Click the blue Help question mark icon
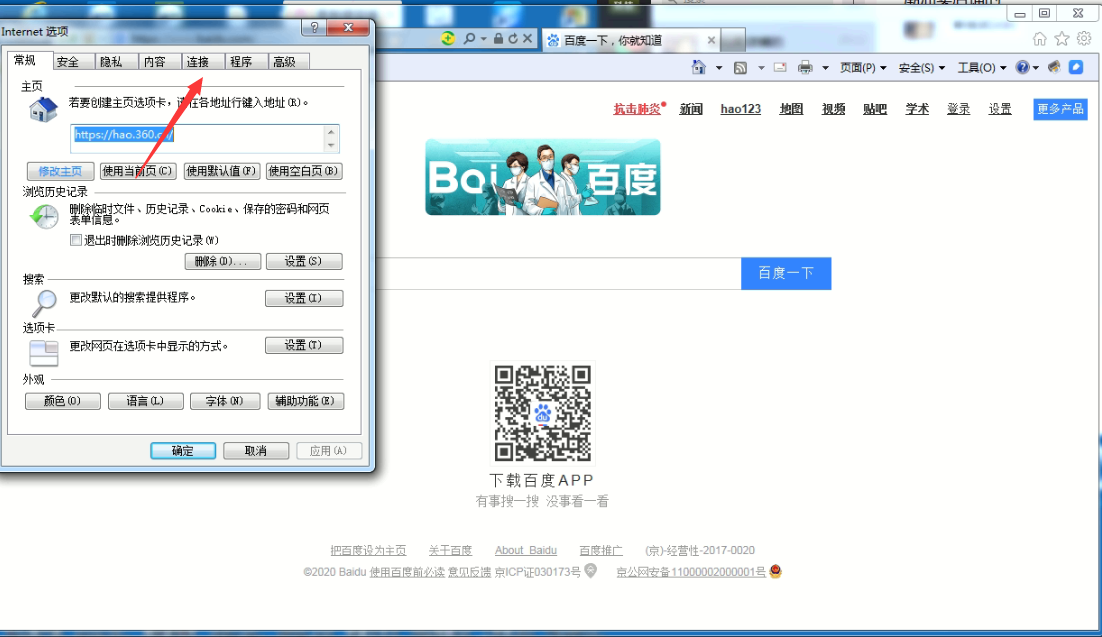 1023,67
